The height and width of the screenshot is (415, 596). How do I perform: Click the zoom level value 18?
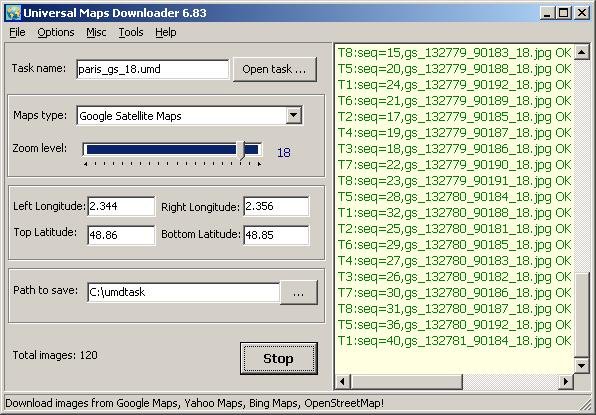point(284,153)
